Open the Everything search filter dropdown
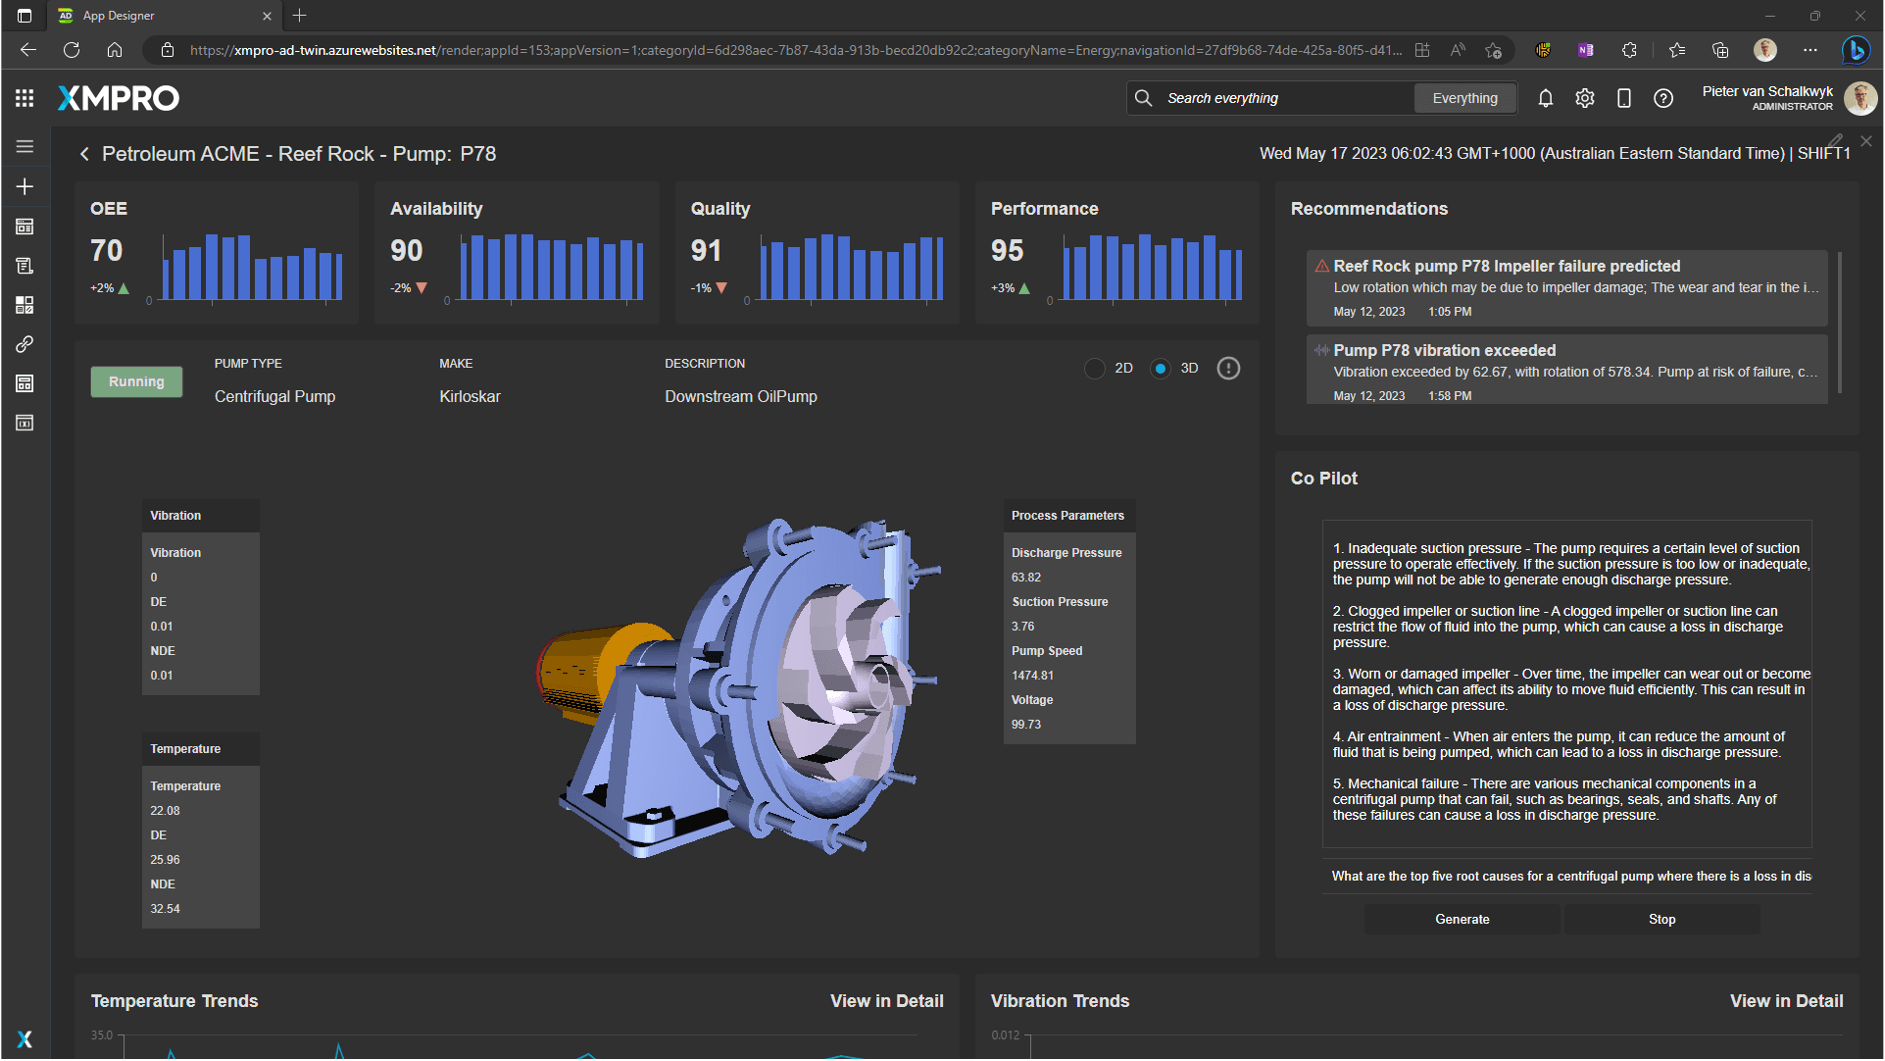Viewport: 1885px width, 1061px height. pos(1464,98)
